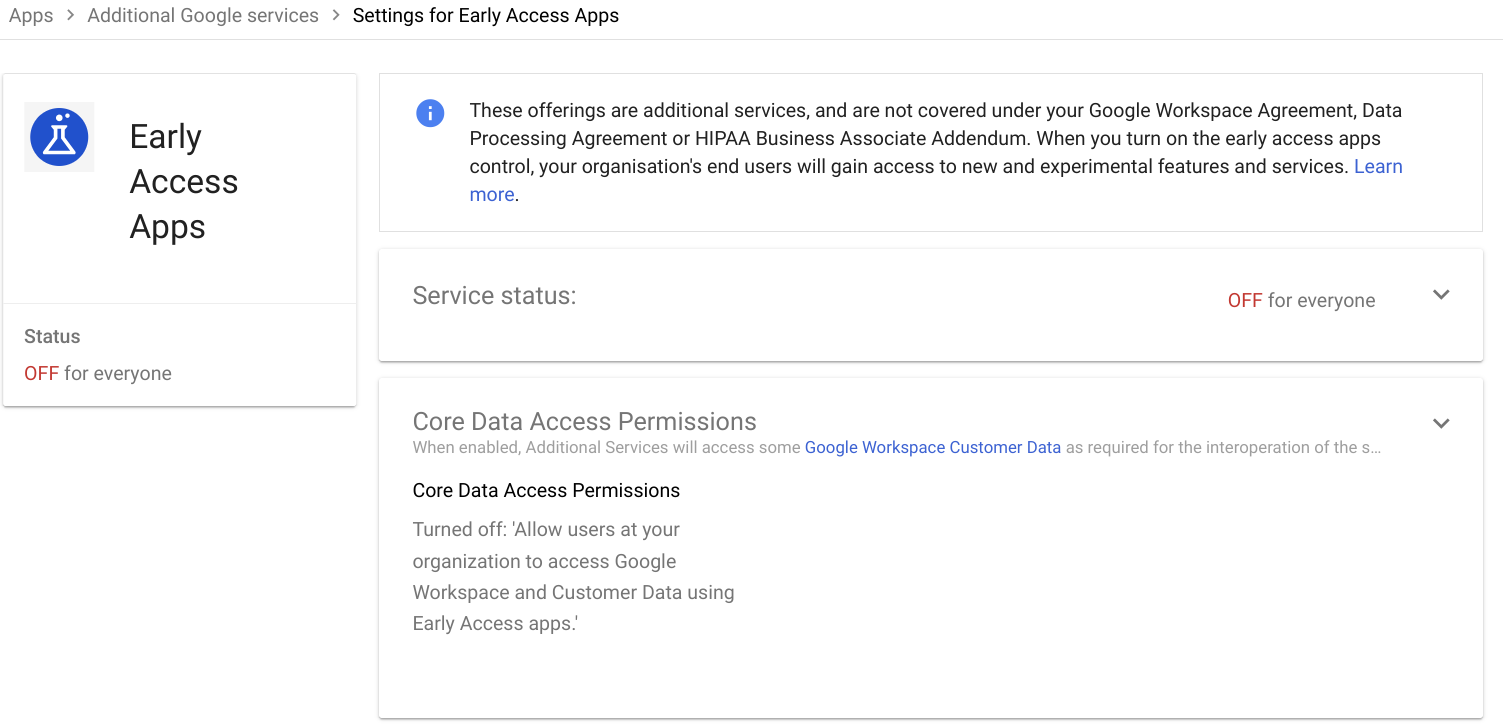The image size is (1503, 724).
Task: Click OFF for everyone under Status
Action: click(98, 373)
